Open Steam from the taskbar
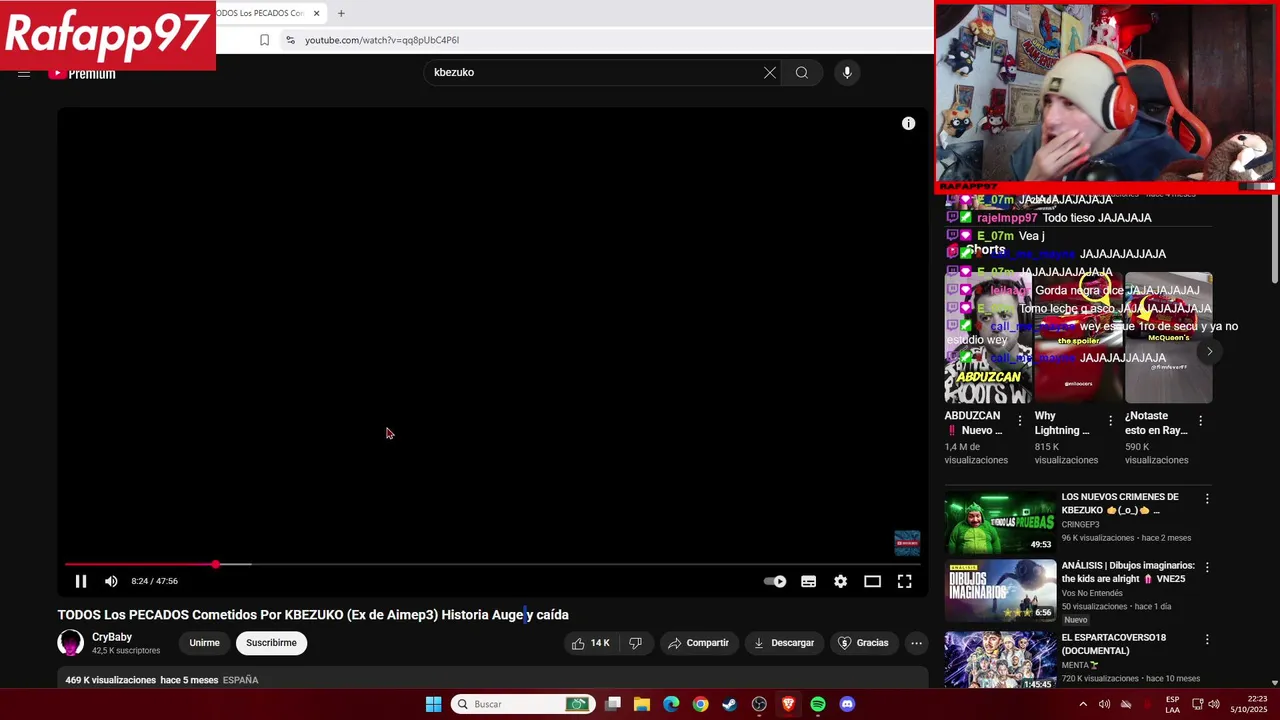The image size is (1280, 720). coord(730,704)
